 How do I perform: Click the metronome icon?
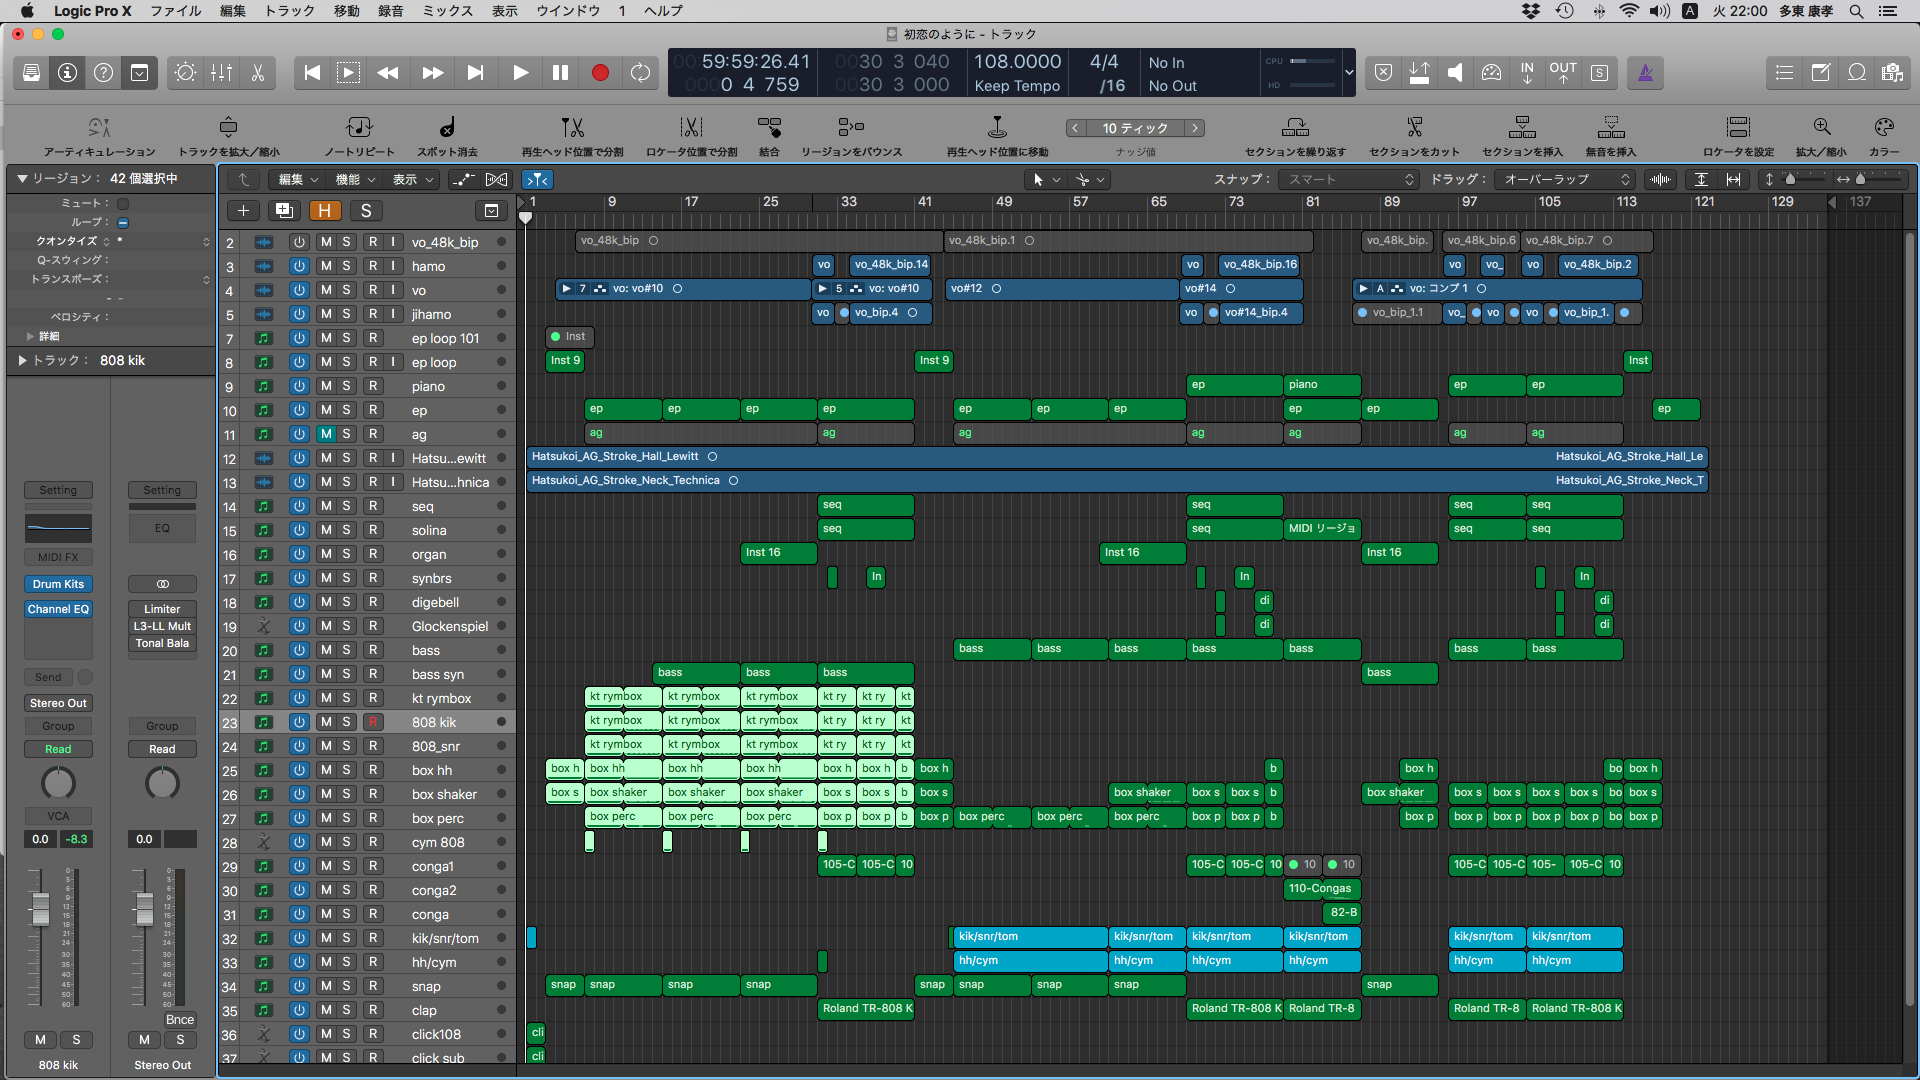(1645, 73)
